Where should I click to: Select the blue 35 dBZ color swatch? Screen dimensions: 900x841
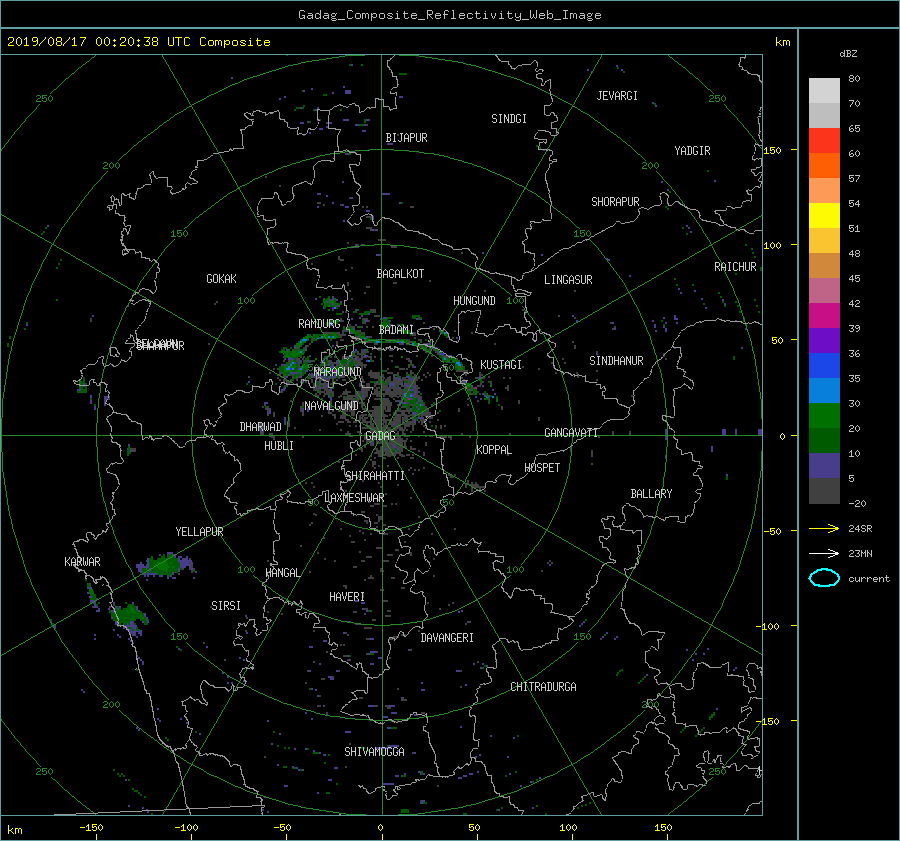point(824,366)
